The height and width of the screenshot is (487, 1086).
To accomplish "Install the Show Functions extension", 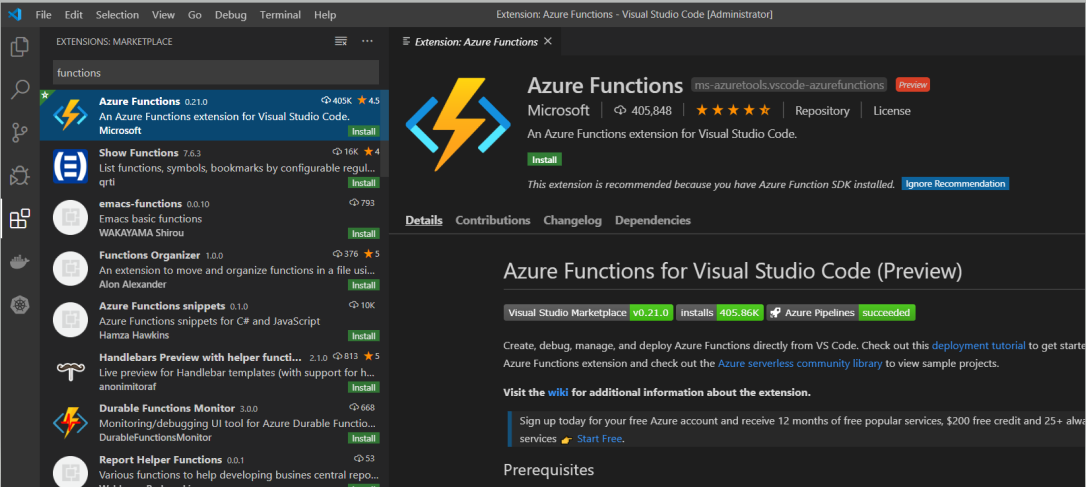I will (364, 183).
